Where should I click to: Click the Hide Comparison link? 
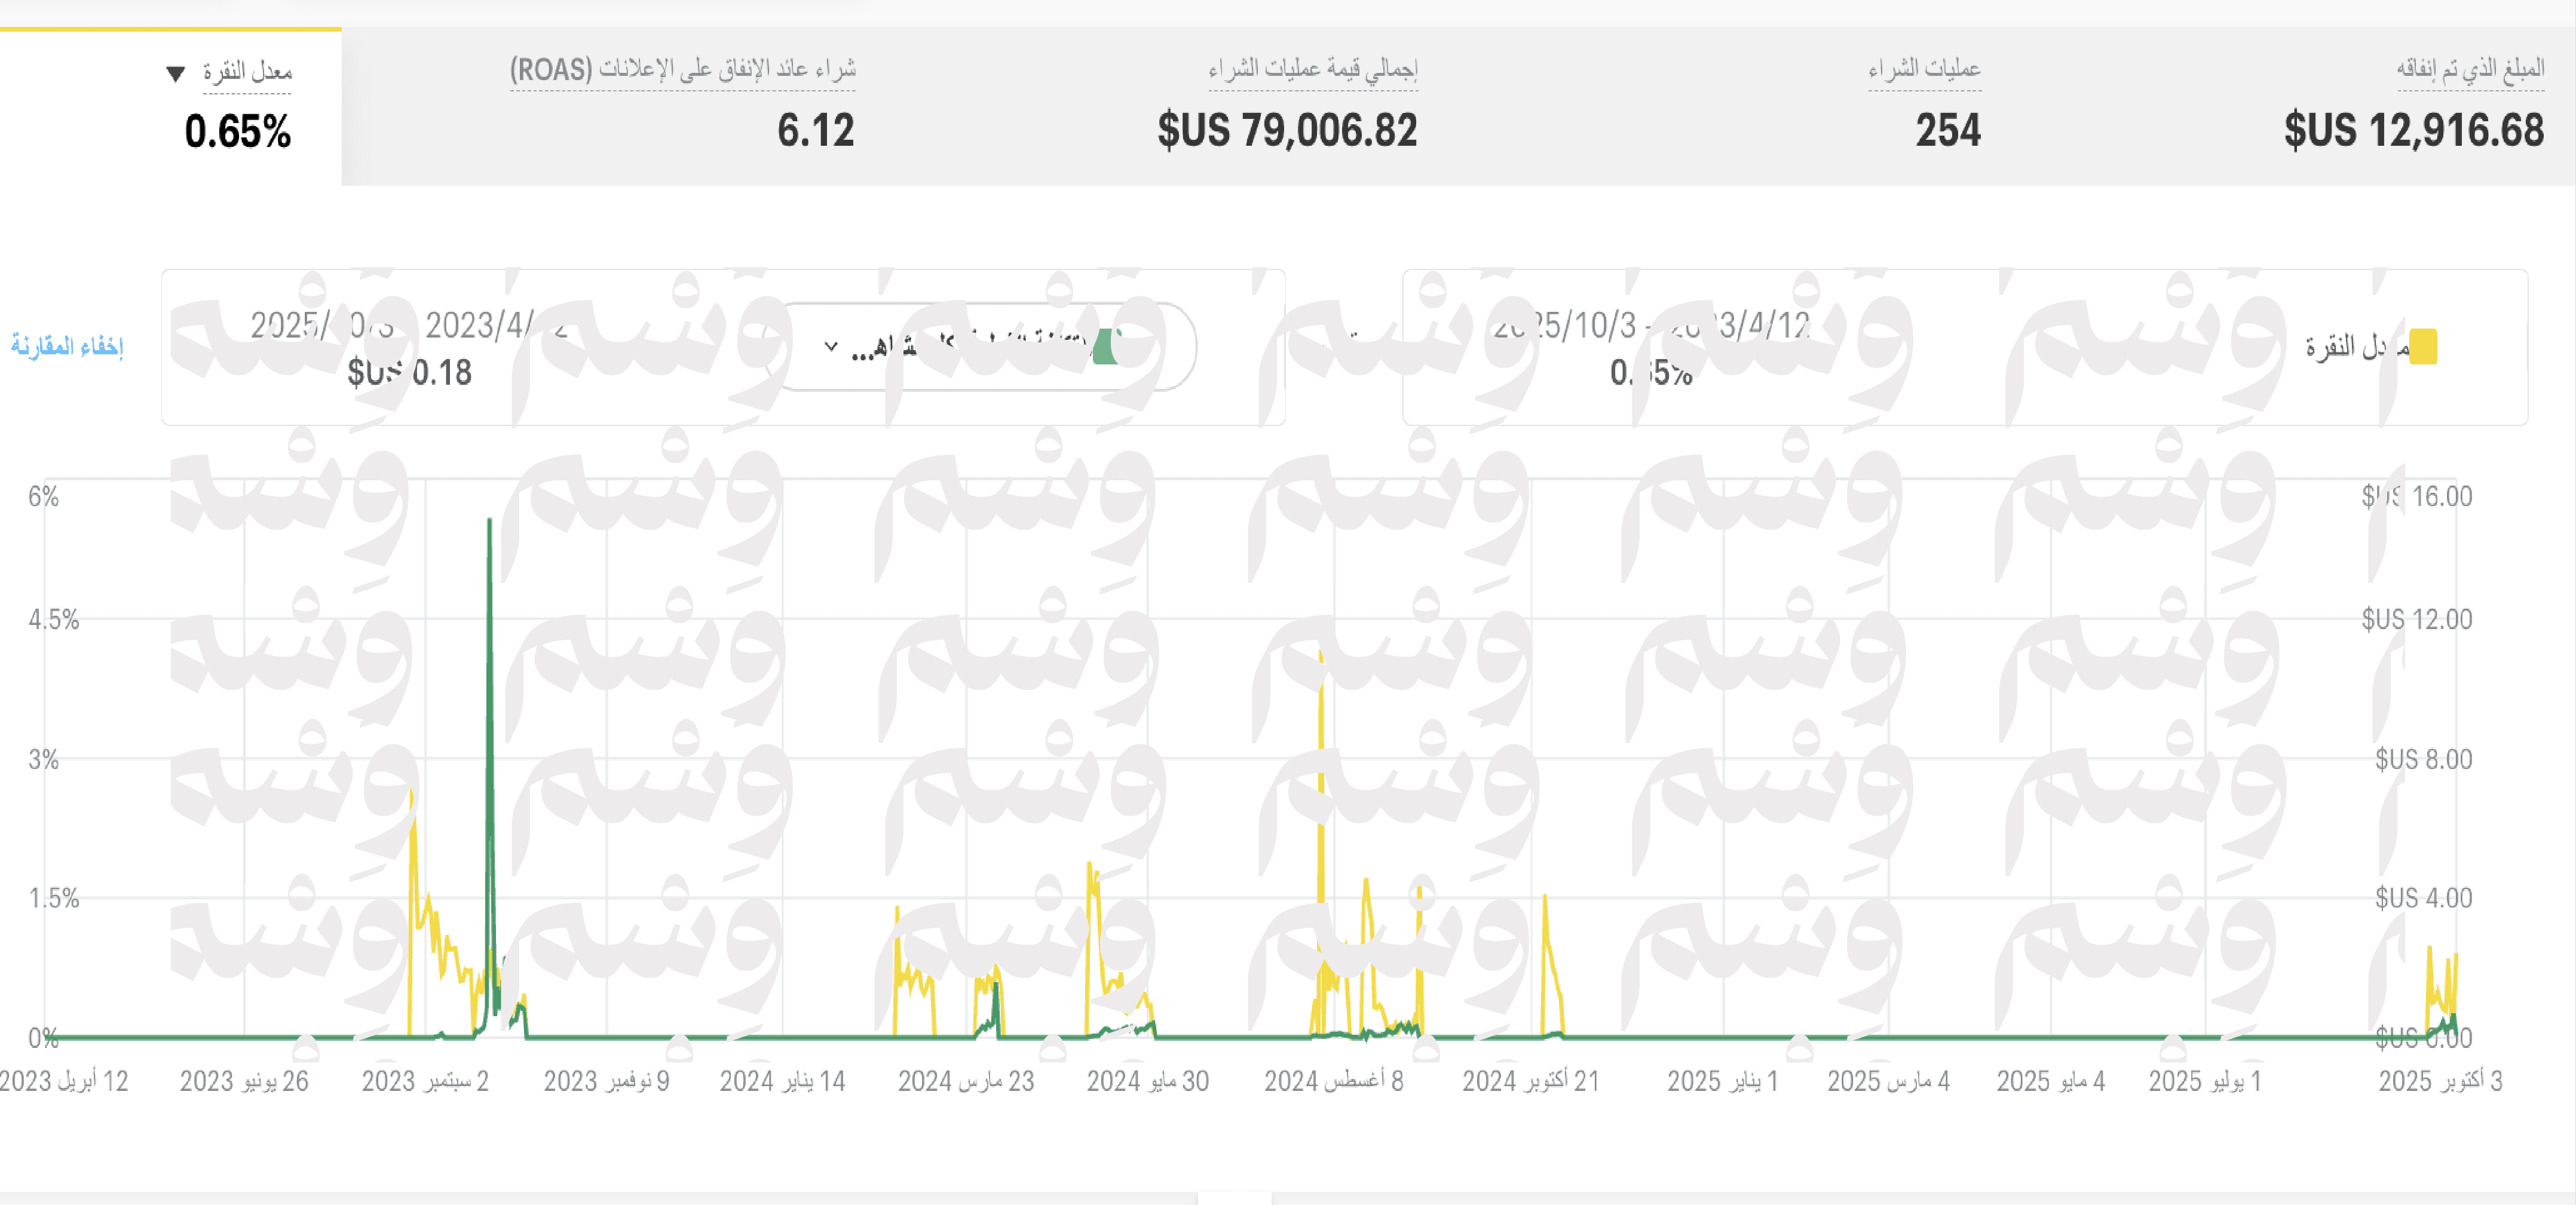pos(67,346)
